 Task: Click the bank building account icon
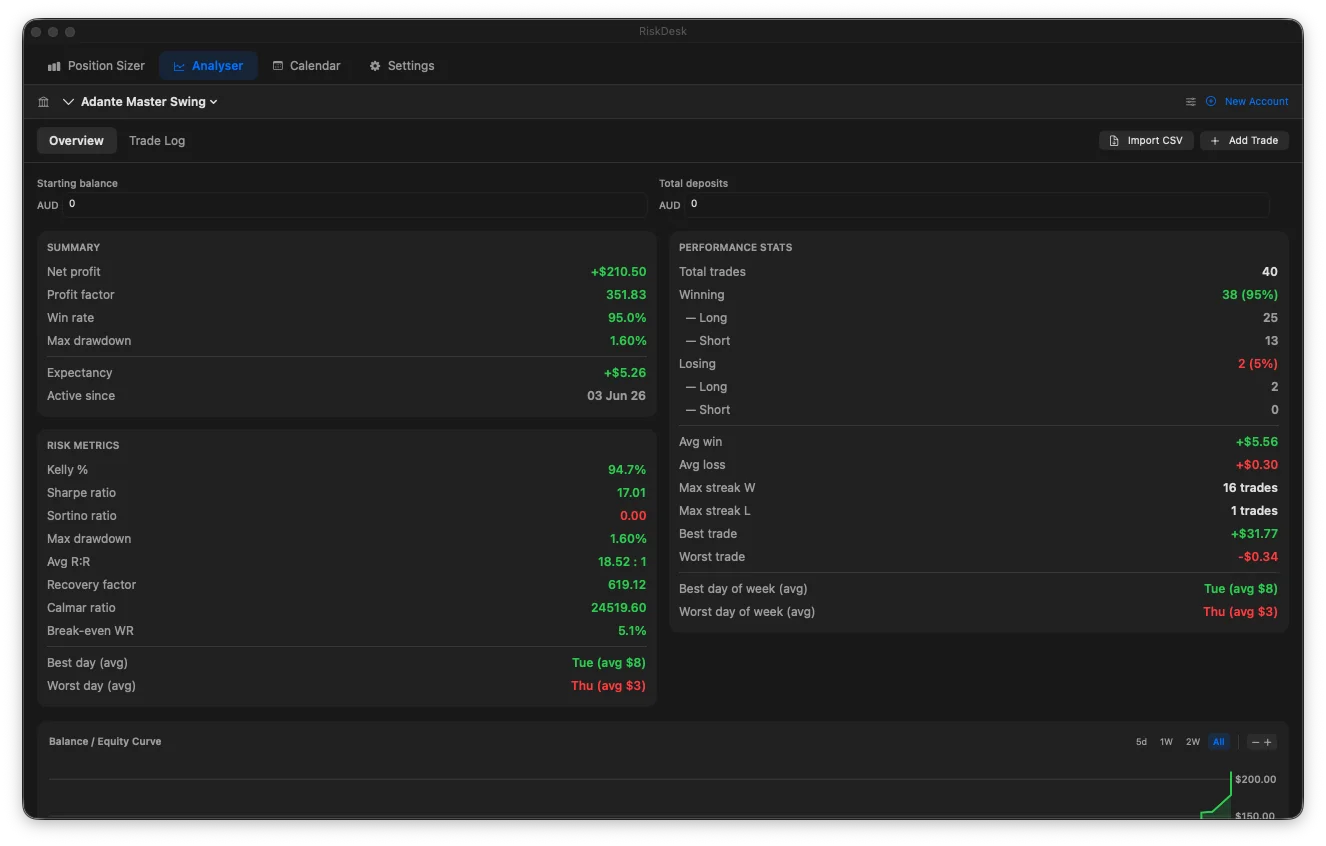[44, 102]
